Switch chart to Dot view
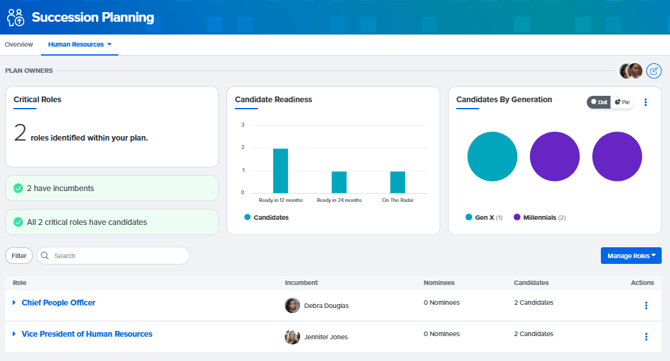This screenshot has width=670, height=361. point(599,102)
